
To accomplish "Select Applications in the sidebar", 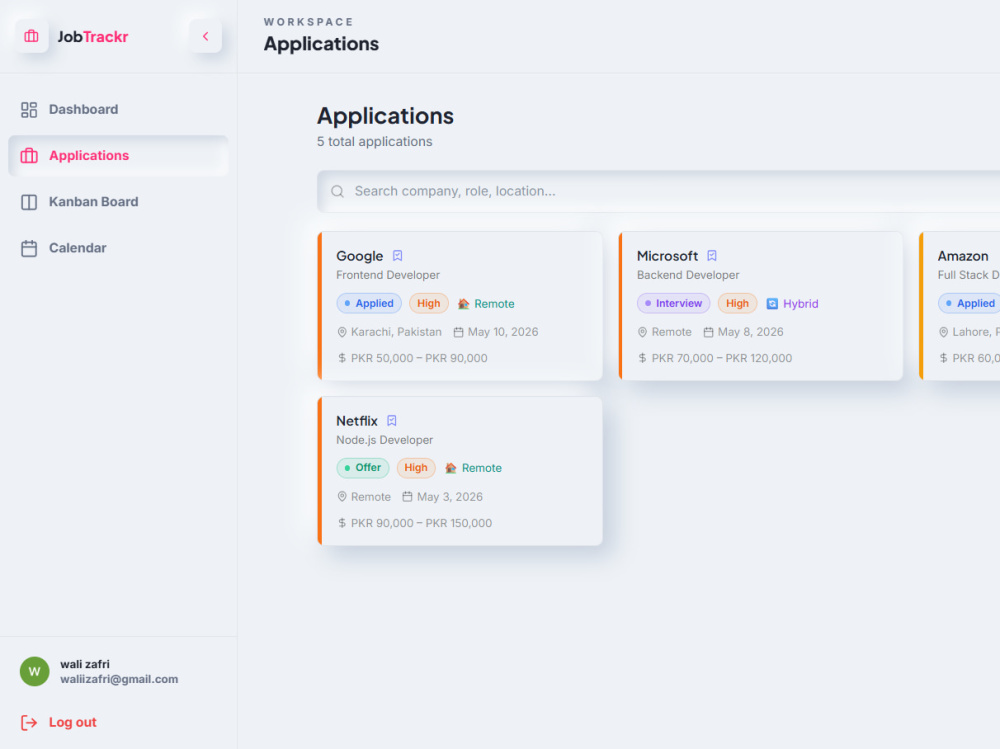I will click(x=118, y=156).
